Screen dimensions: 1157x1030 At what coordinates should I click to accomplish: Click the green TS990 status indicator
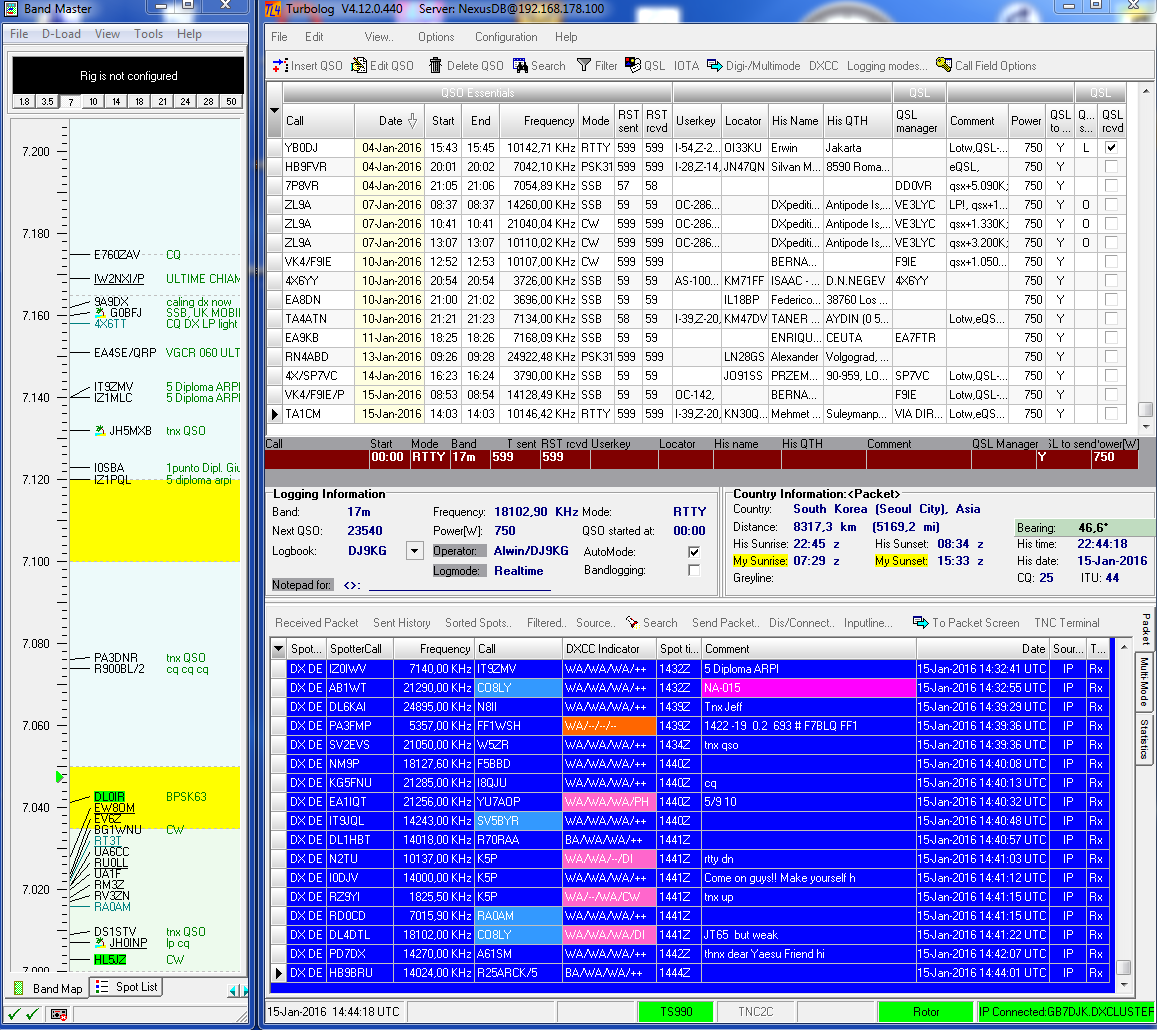pyautogui.click(x=676, y=1012)
